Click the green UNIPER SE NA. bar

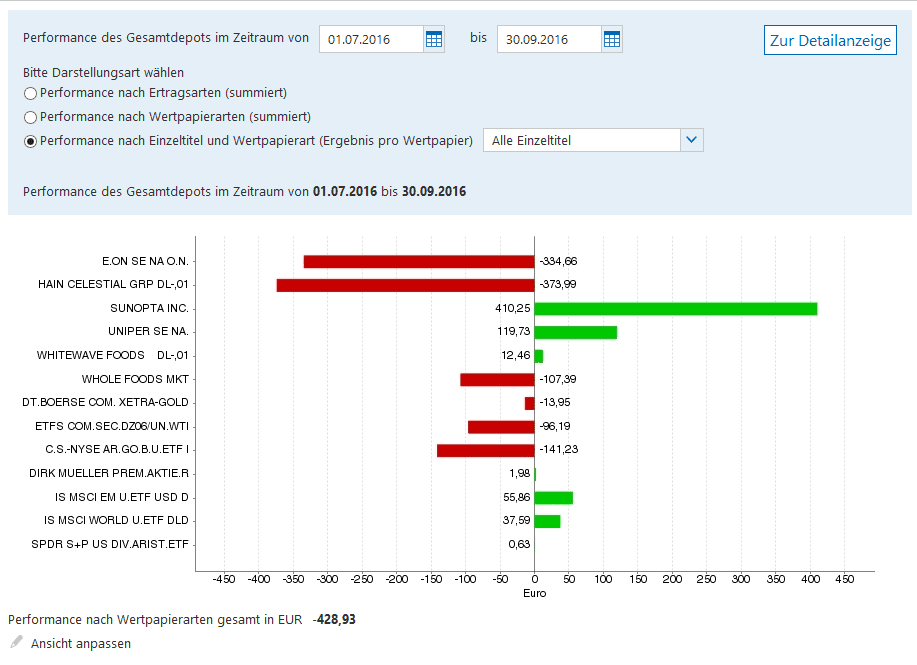[575, 332]
